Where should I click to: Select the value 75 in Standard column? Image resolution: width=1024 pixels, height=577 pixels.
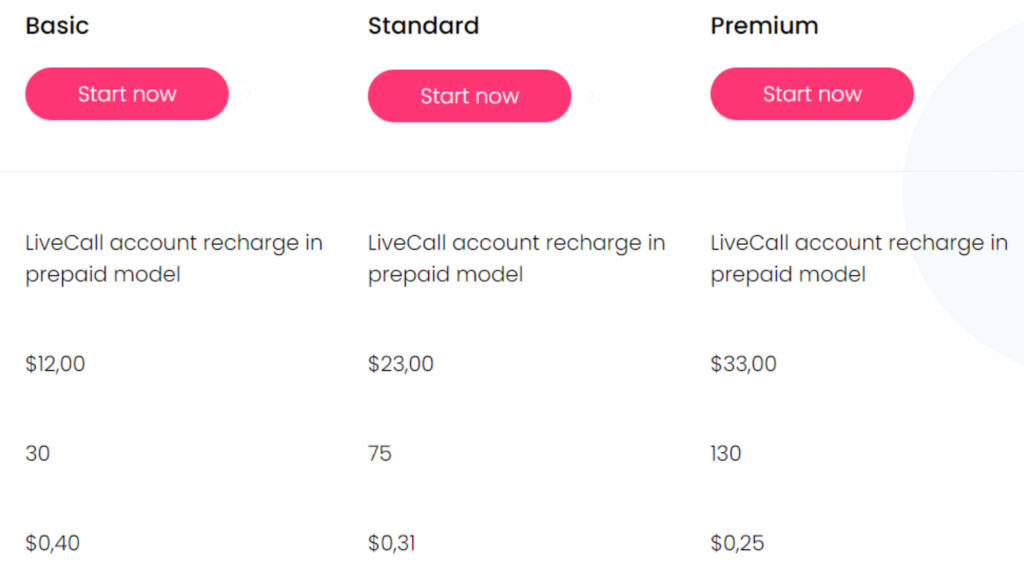[380, 454]
